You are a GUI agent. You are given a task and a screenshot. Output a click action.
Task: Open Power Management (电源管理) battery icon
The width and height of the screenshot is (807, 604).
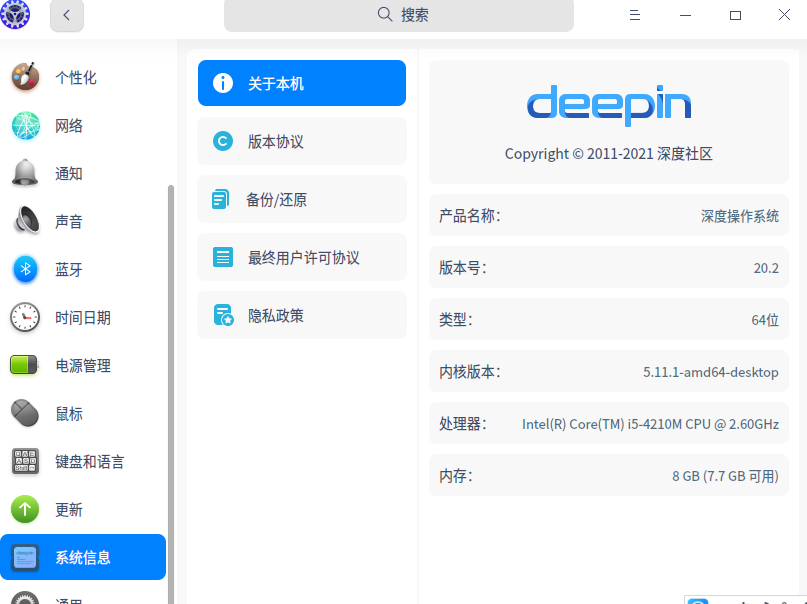click(25, 365)
